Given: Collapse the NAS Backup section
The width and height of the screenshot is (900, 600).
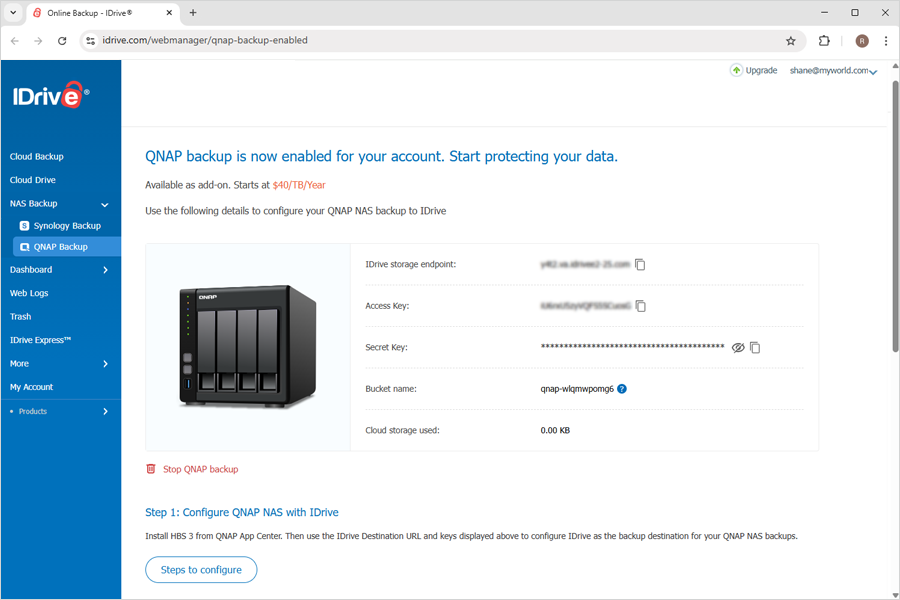Looking at the screenshot, I should (x=105, y=204).
